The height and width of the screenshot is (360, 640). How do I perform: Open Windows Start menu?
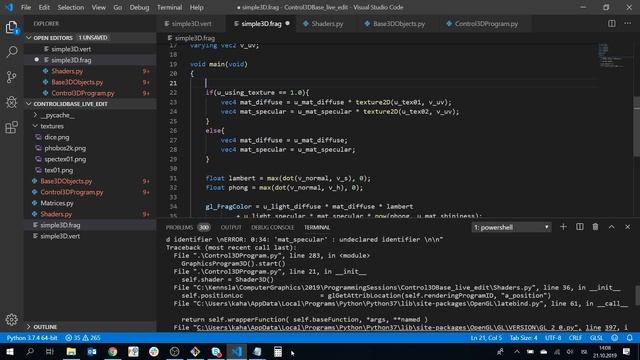coord(9,352)
